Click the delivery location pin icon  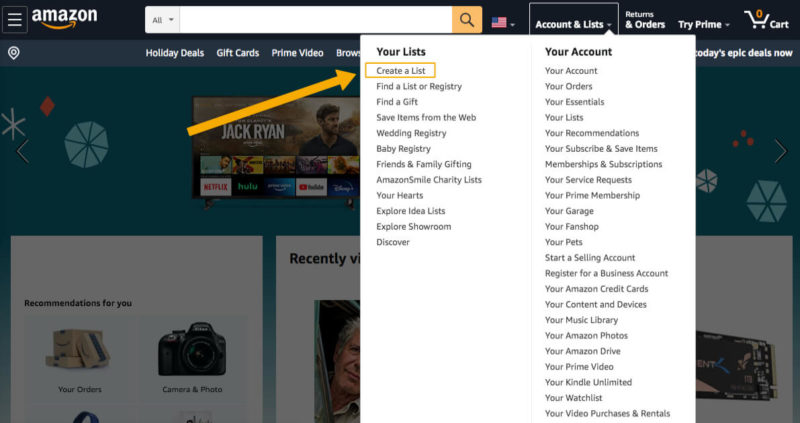point(14,53)
